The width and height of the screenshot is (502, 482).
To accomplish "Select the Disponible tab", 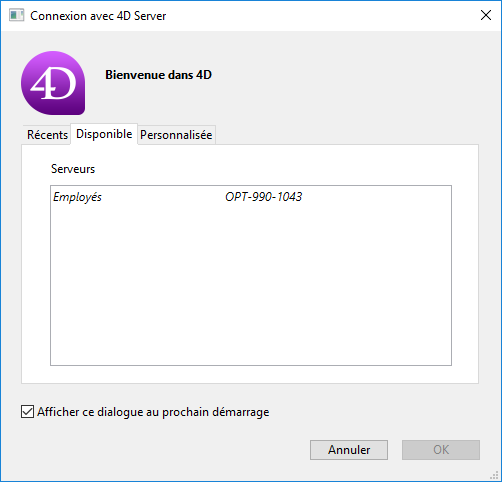I will point(104,134).
